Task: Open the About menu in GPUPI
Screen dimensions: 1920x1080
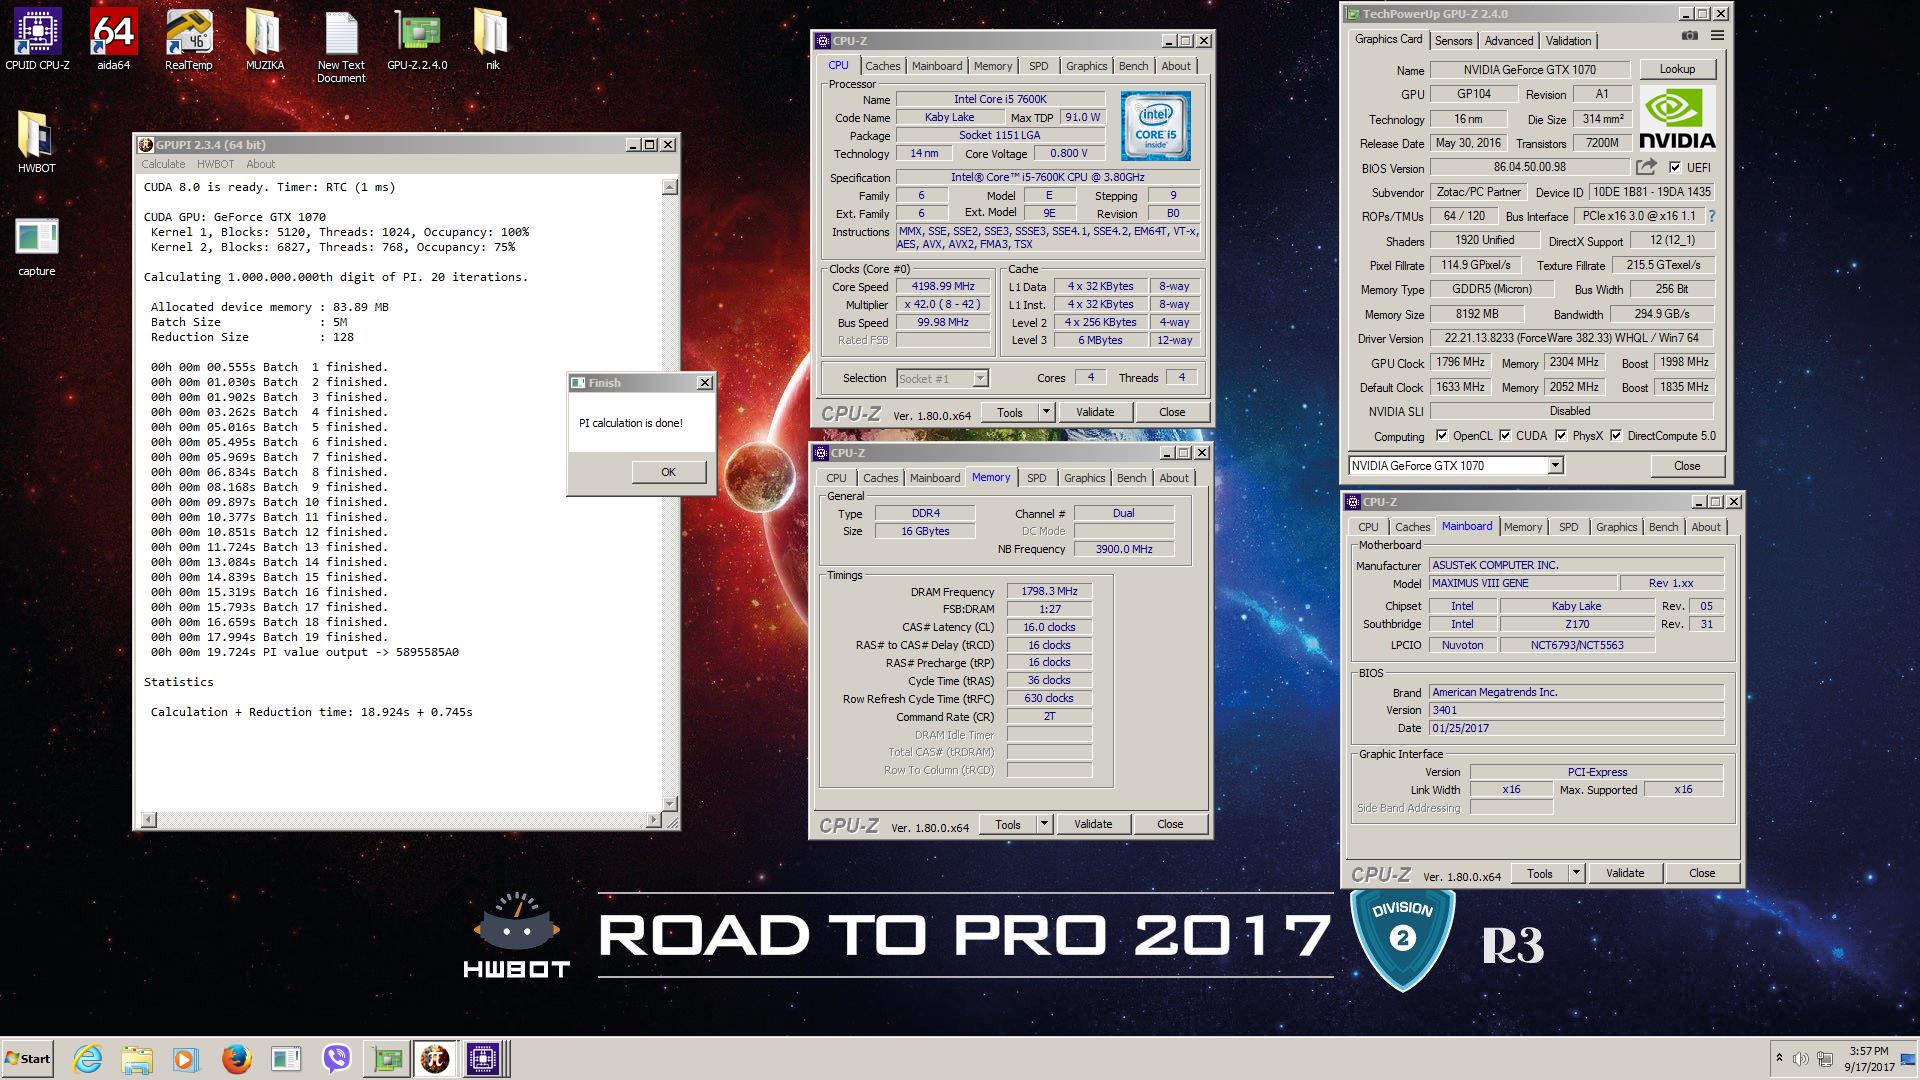Action: tap(261, 164)
